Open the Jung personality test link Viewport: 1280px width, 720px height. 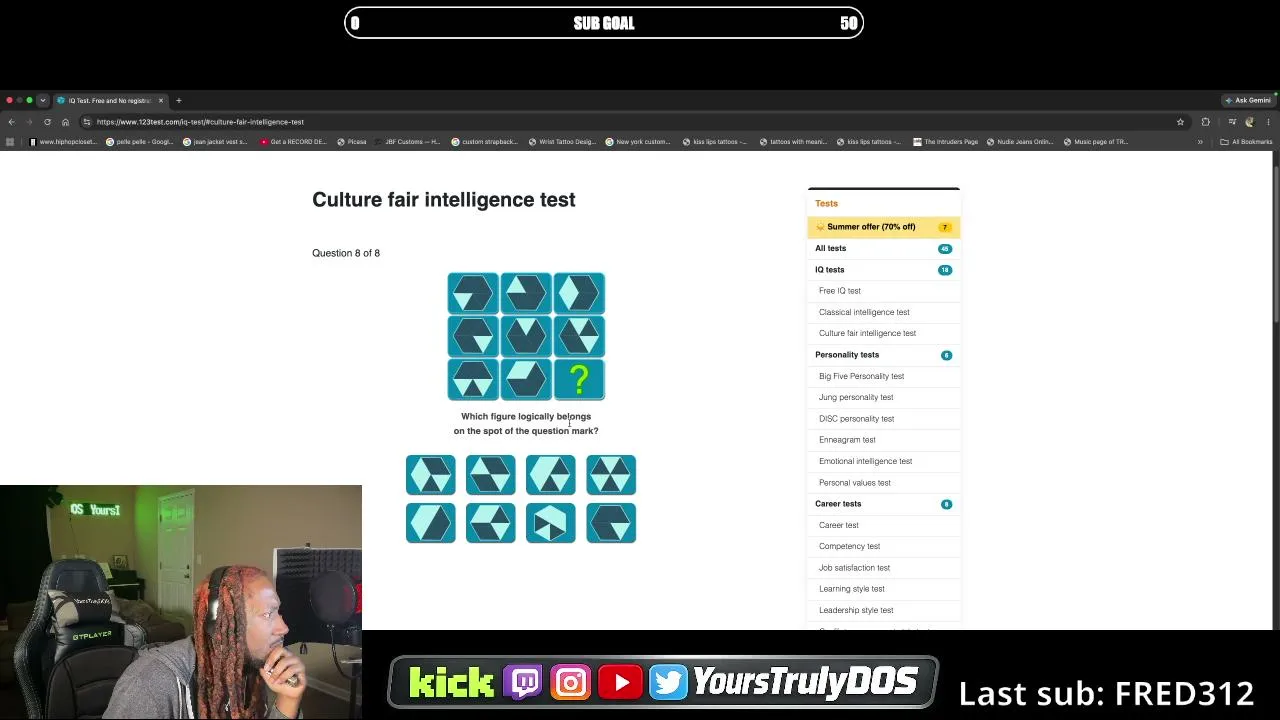pos(856,397)
